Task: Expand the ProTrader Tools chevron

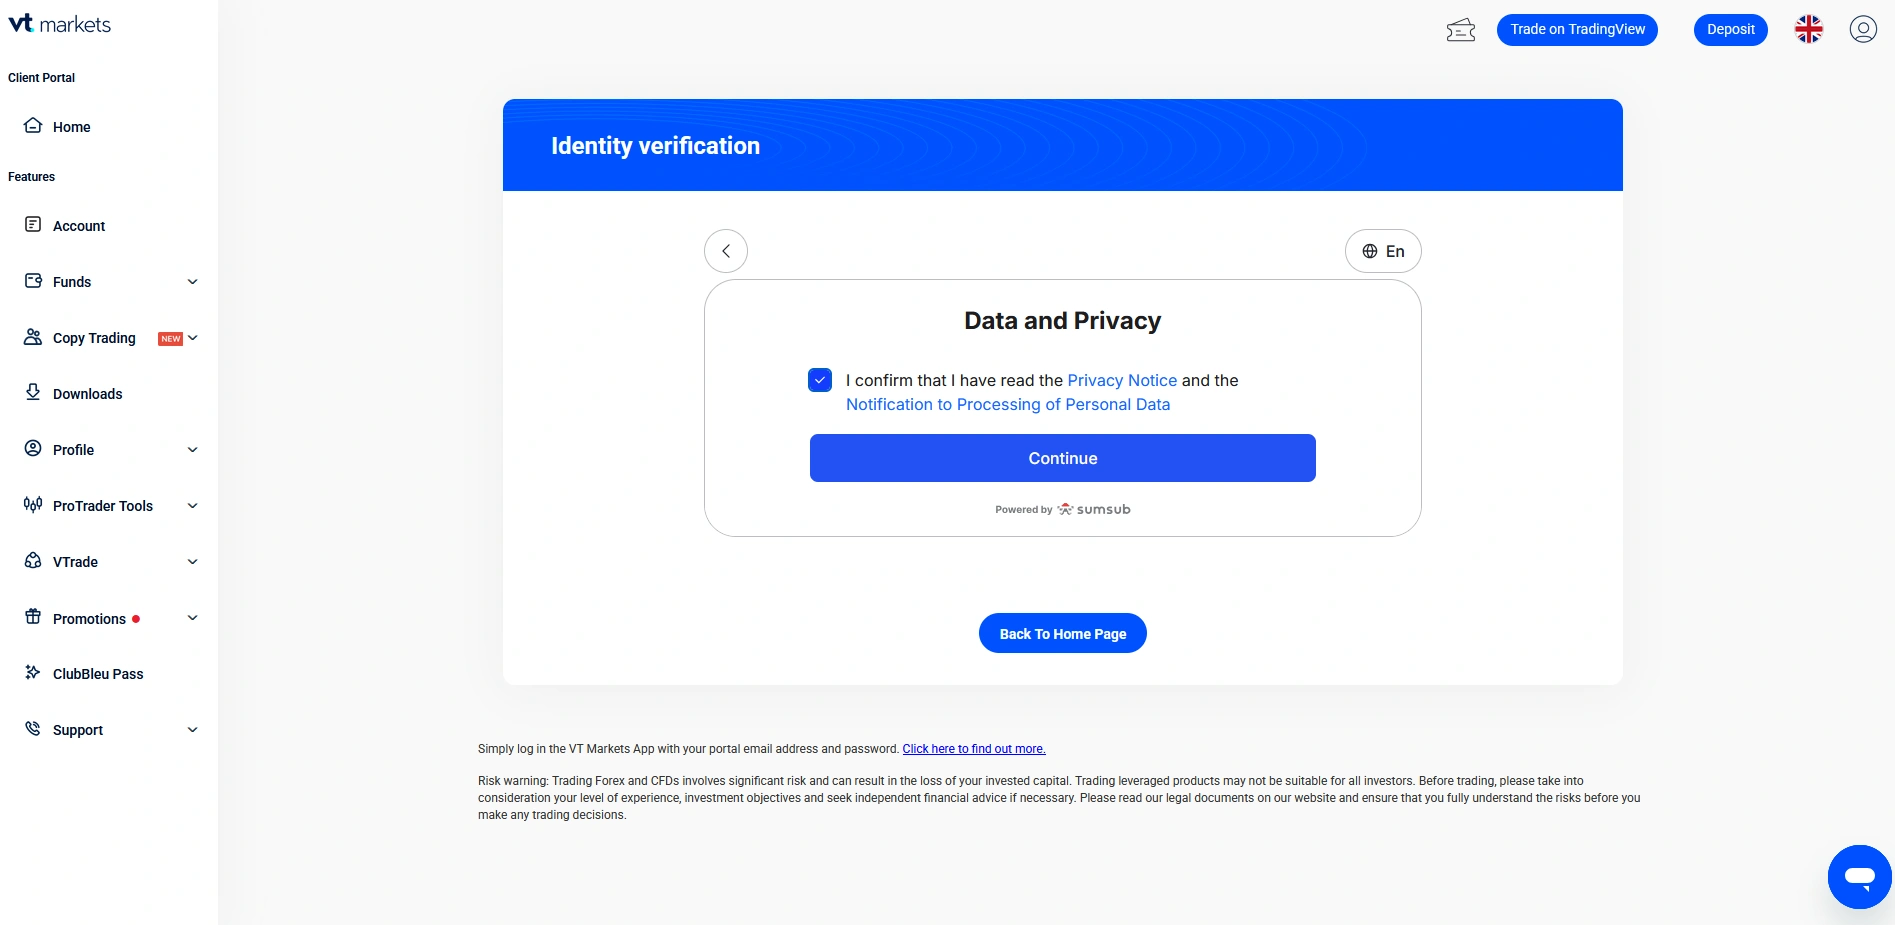Action: point(193,506)
